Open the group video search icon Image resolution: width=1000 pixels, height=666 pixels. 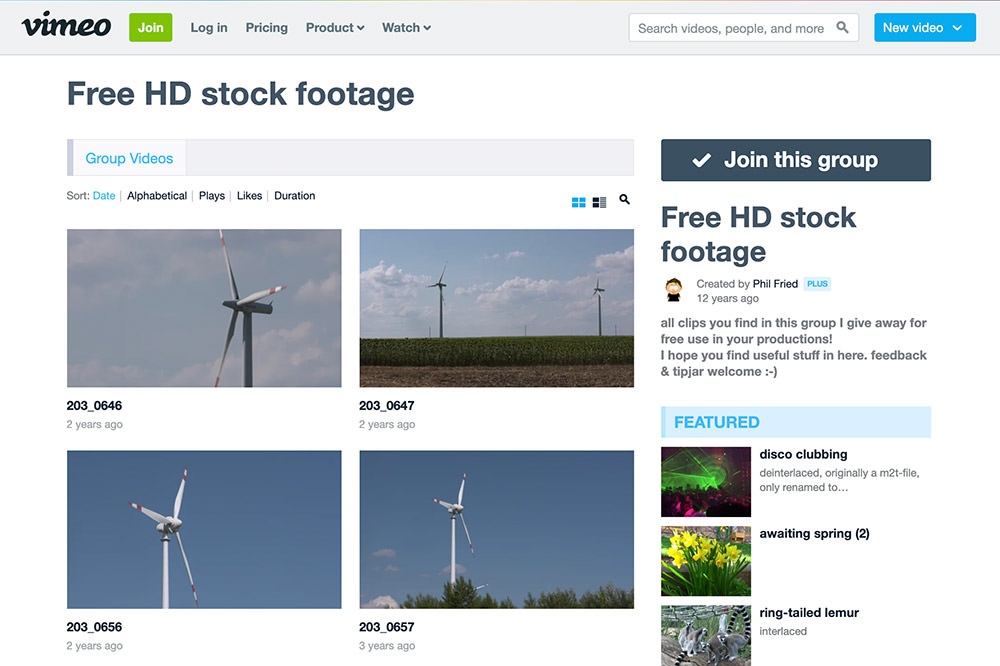coord(624,200)
